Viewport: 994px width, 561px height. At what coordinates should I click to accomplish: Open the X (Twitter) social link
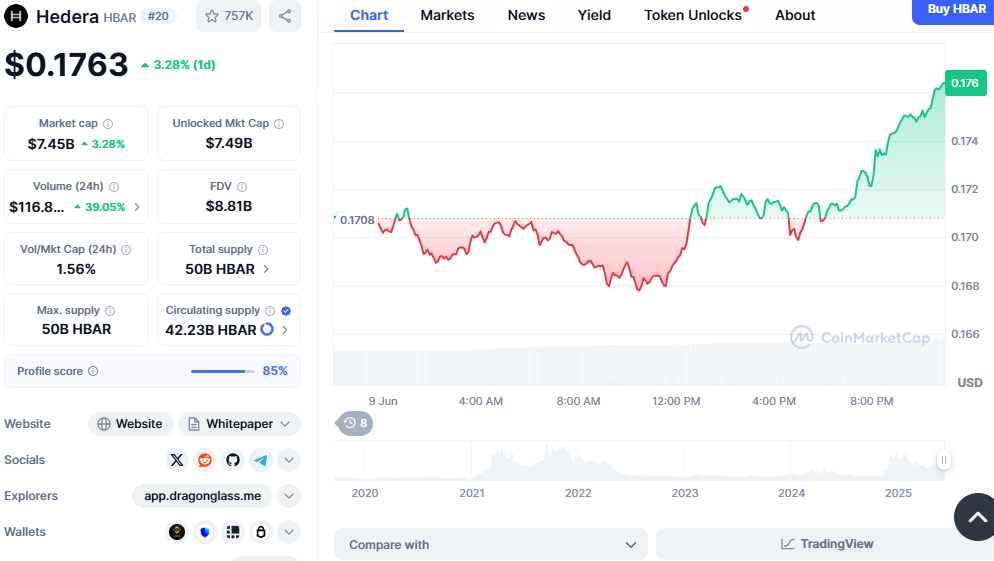point(177,460)
